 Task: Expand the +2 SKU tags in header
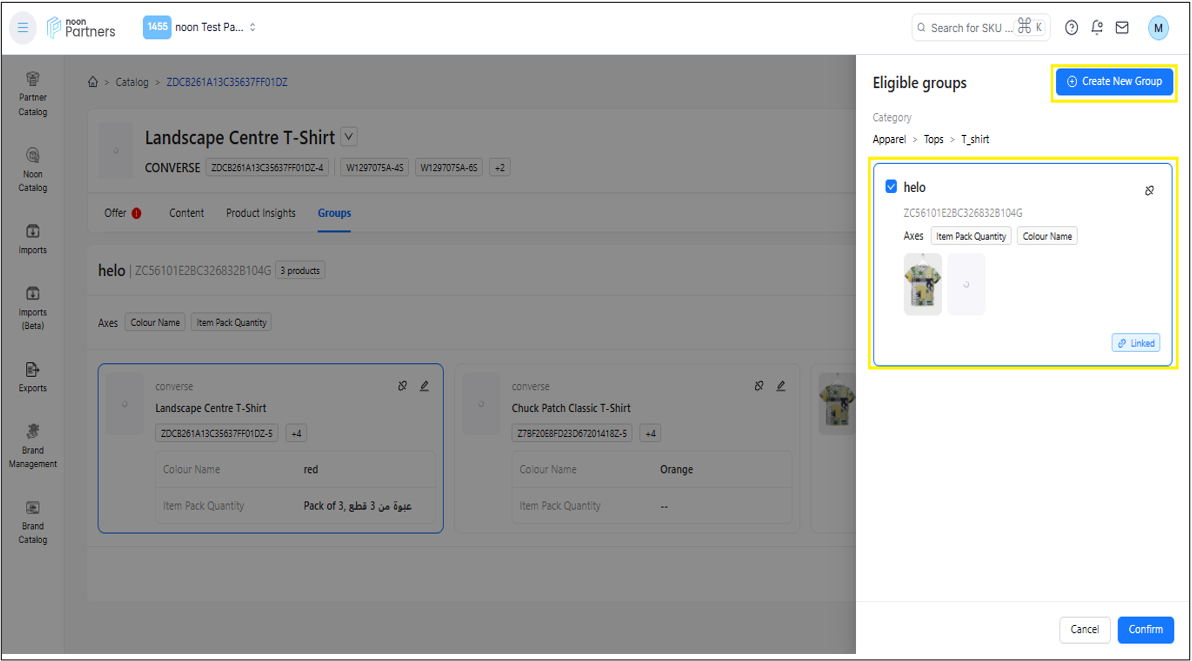point(499,168)
